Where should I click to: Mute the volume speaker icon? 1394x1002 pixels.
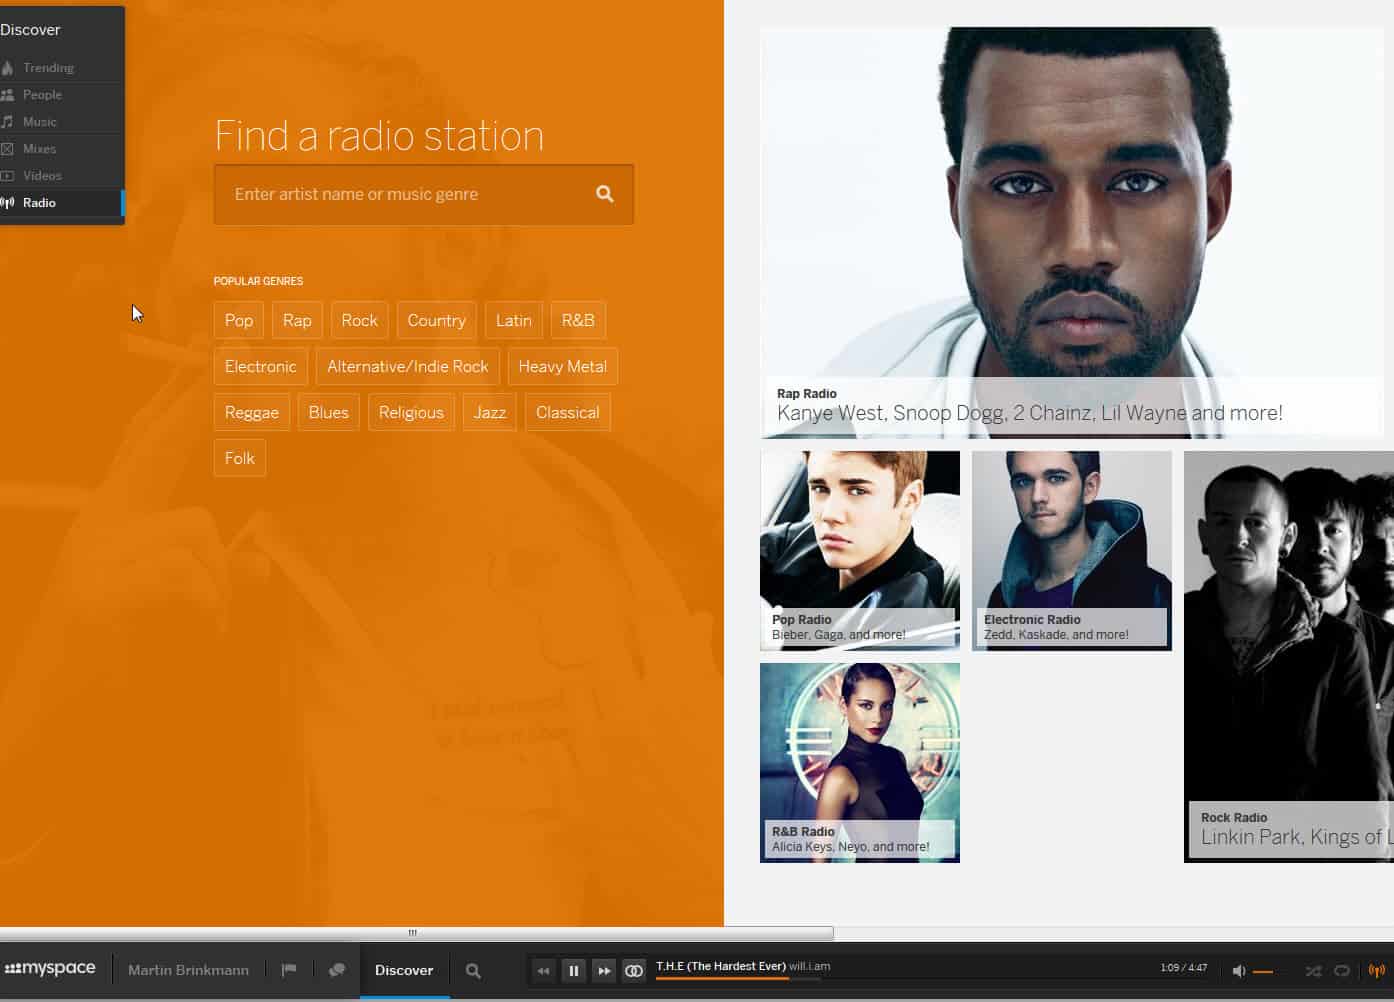(1238, 971)
